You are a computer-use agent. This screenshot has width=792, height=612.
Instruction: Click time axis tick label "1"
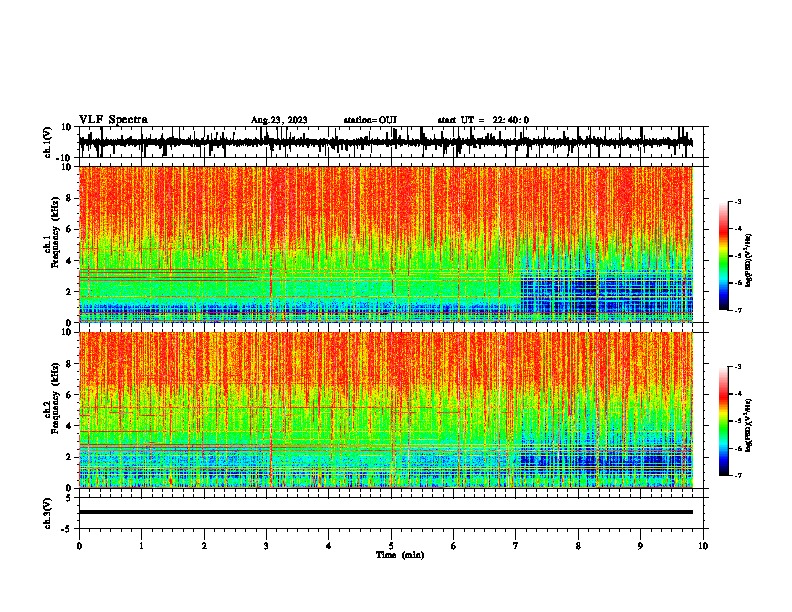pyautogui.click(x=141, y=546)
